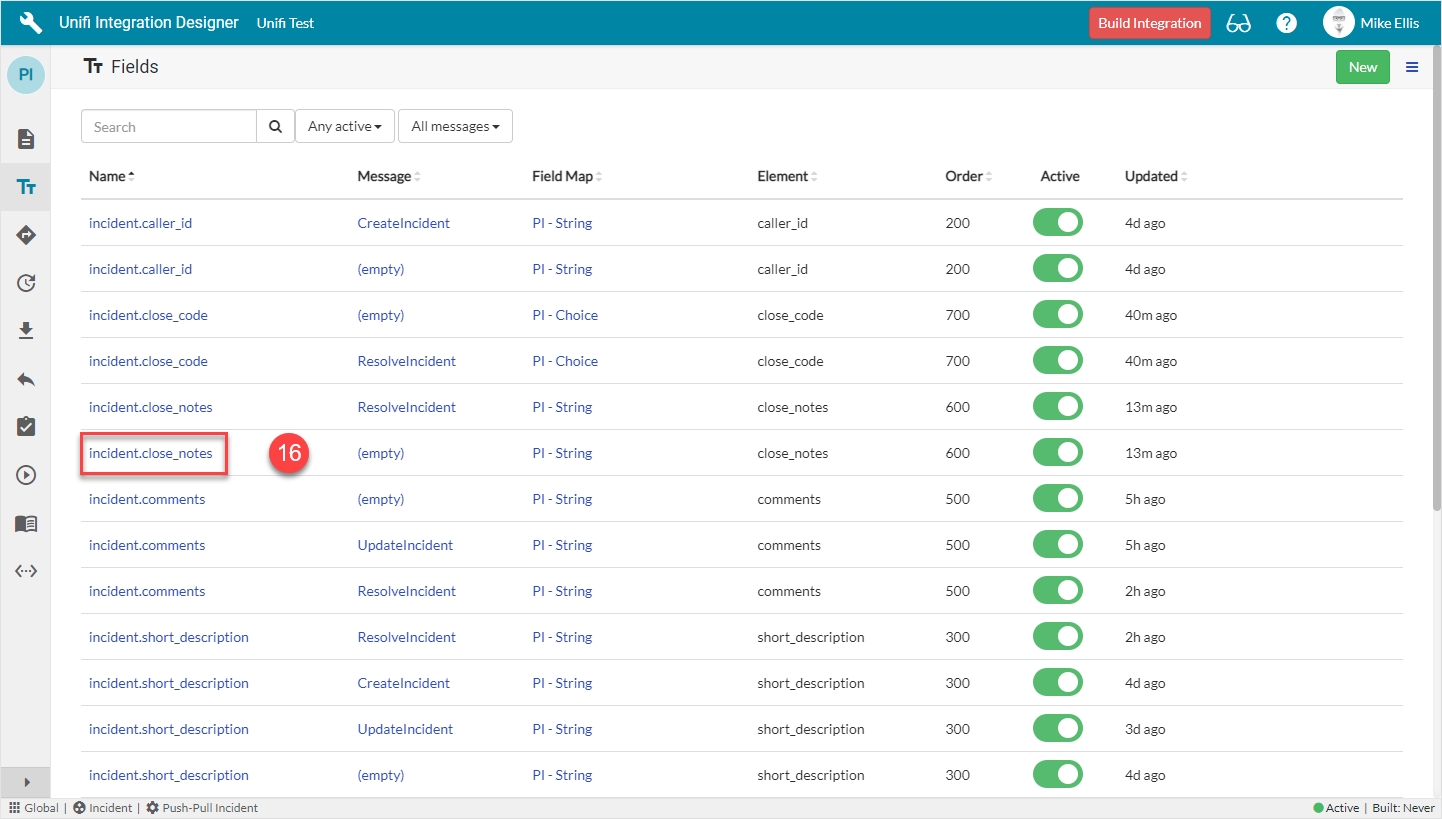
Task: Open the clock-refresh sidebar icon
Action: click(26, 283)
